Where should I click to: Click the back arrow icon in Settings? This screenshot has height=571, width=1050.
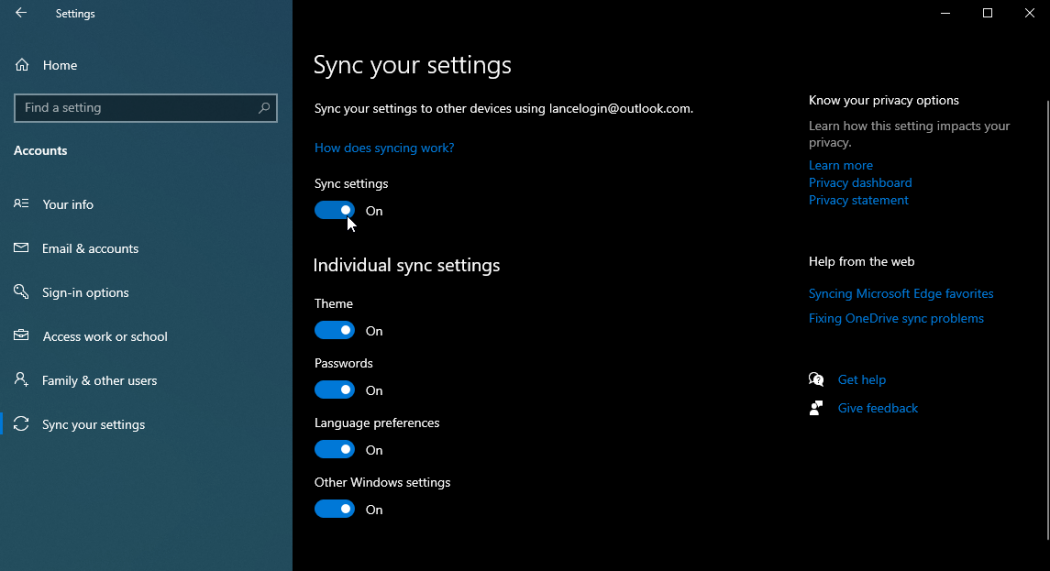(21, 14)
